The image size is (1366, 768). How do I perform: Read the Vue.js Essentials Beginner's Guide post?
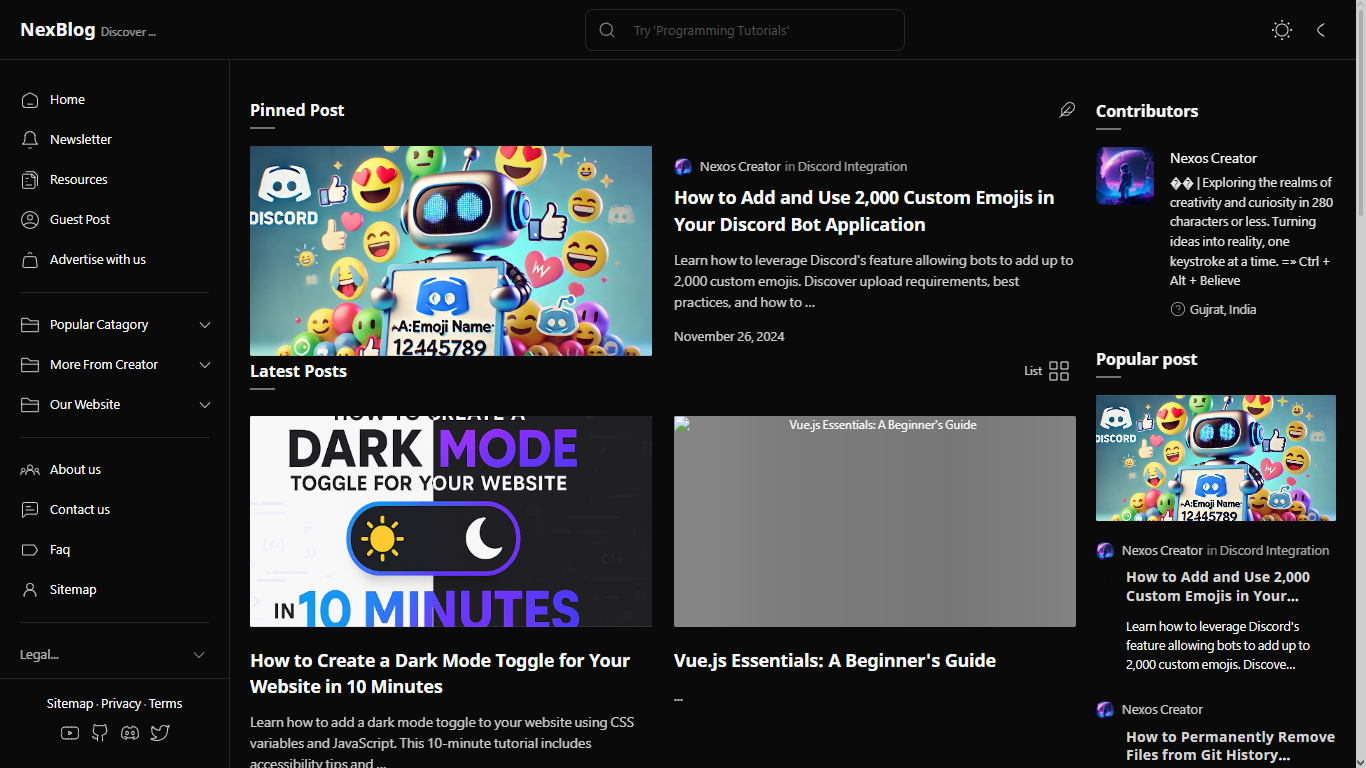[x=834, y=660]
